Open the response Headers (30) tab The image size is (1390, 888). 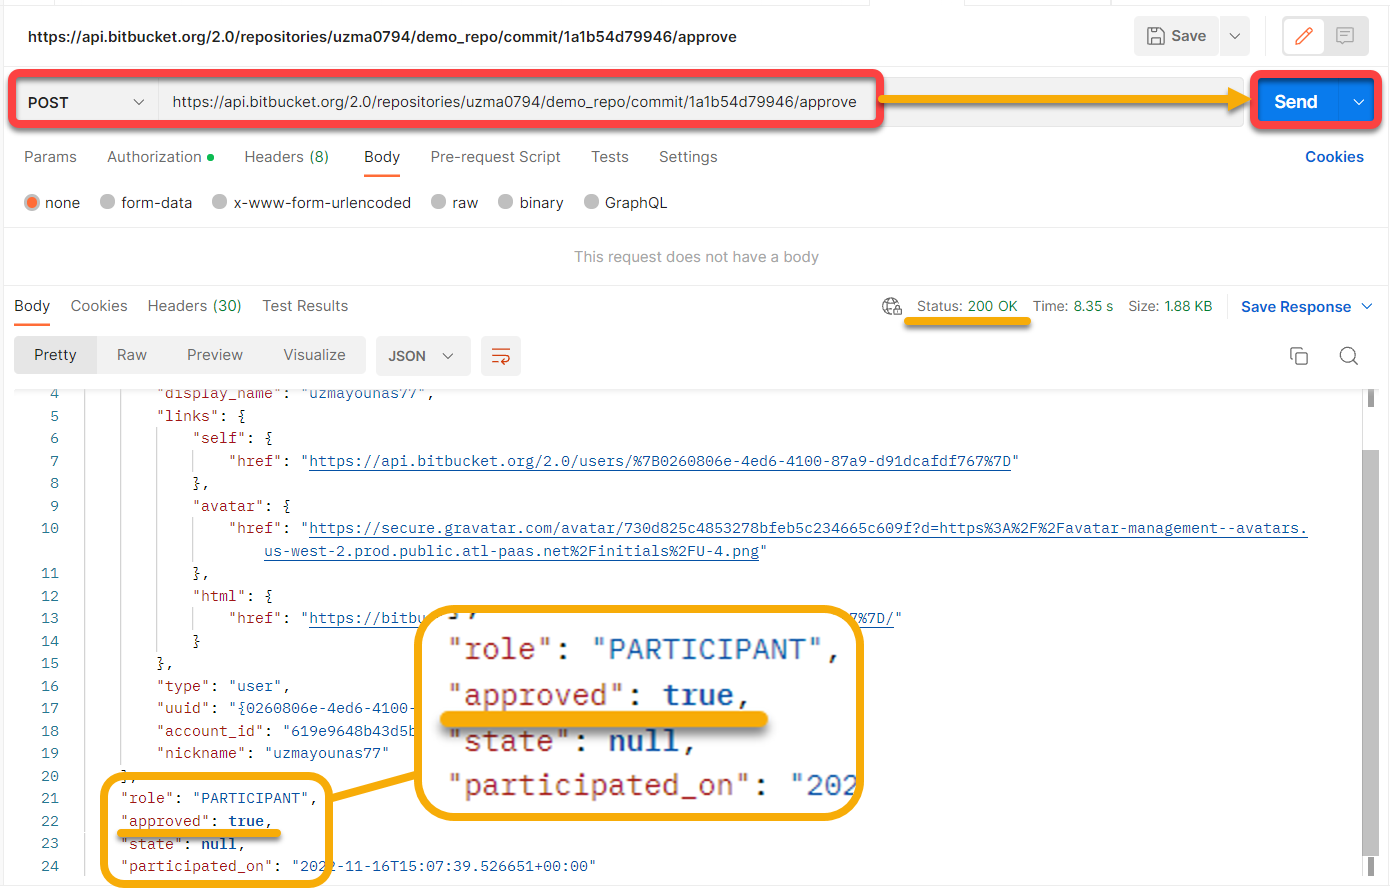[x=194, y=306]
